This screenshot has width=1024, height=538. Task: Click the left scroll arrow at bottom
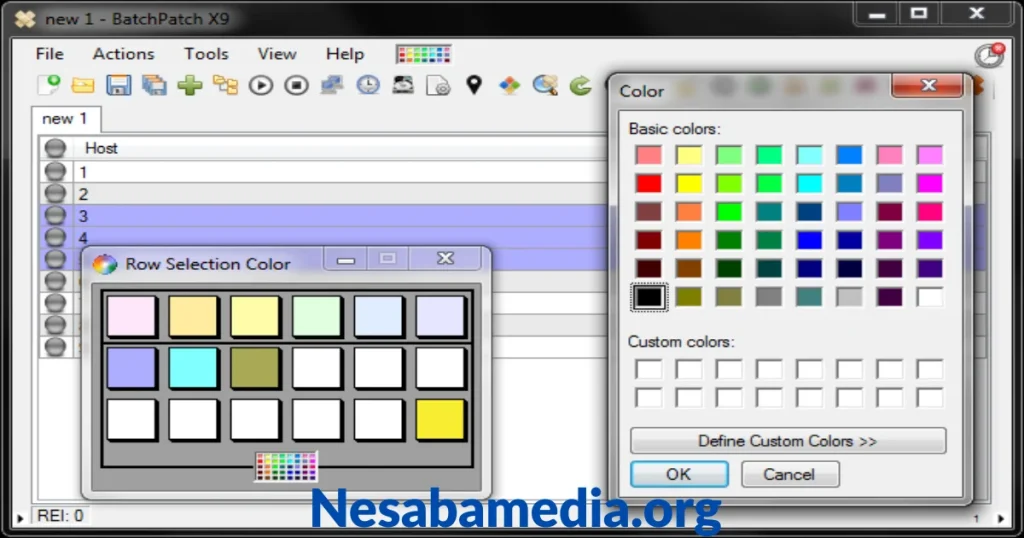coord(20,518)
